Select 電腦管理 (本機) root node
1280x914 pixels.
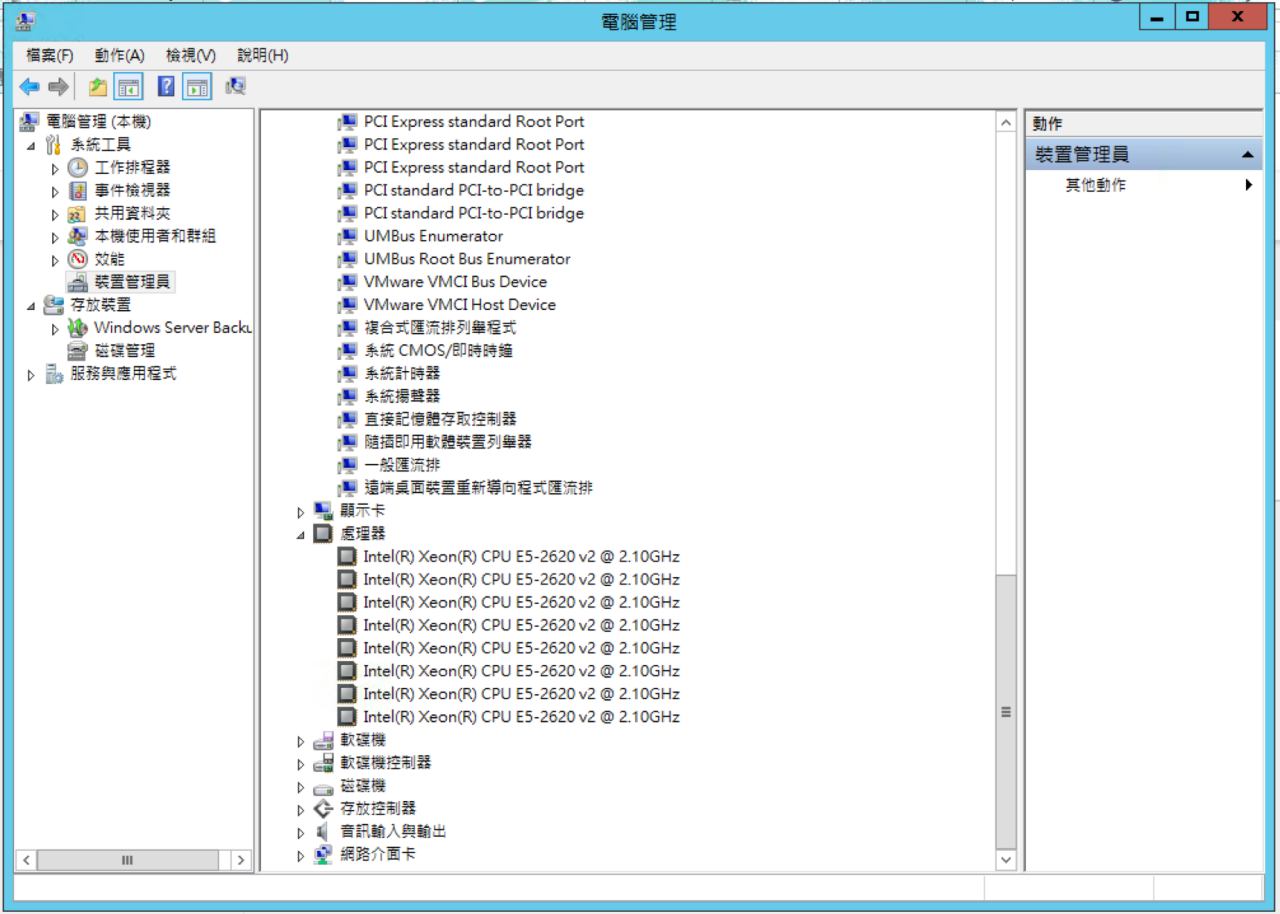click(x=99, y=121)
